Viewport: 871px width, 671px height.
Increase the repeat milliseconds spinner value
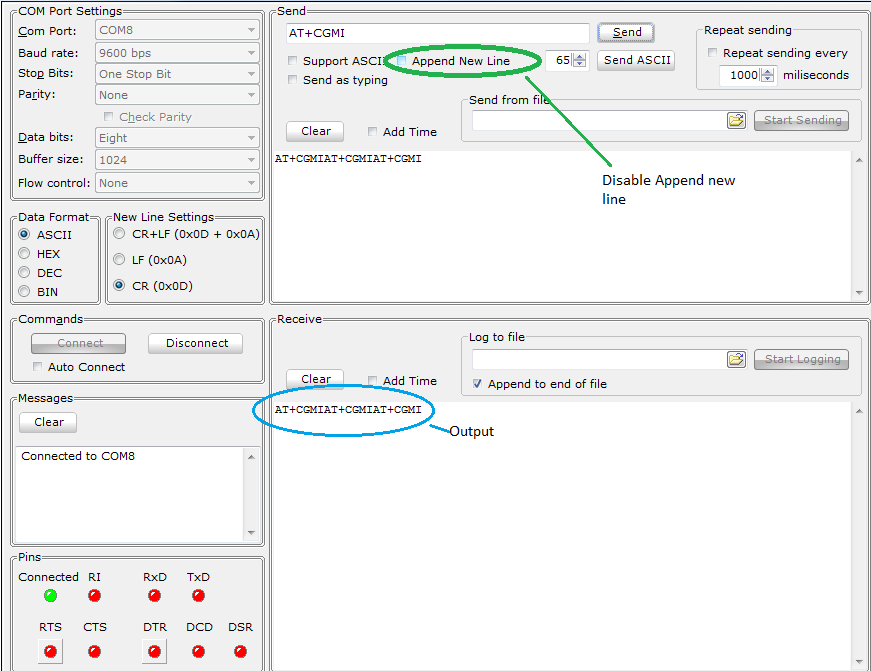coord(768,71)
